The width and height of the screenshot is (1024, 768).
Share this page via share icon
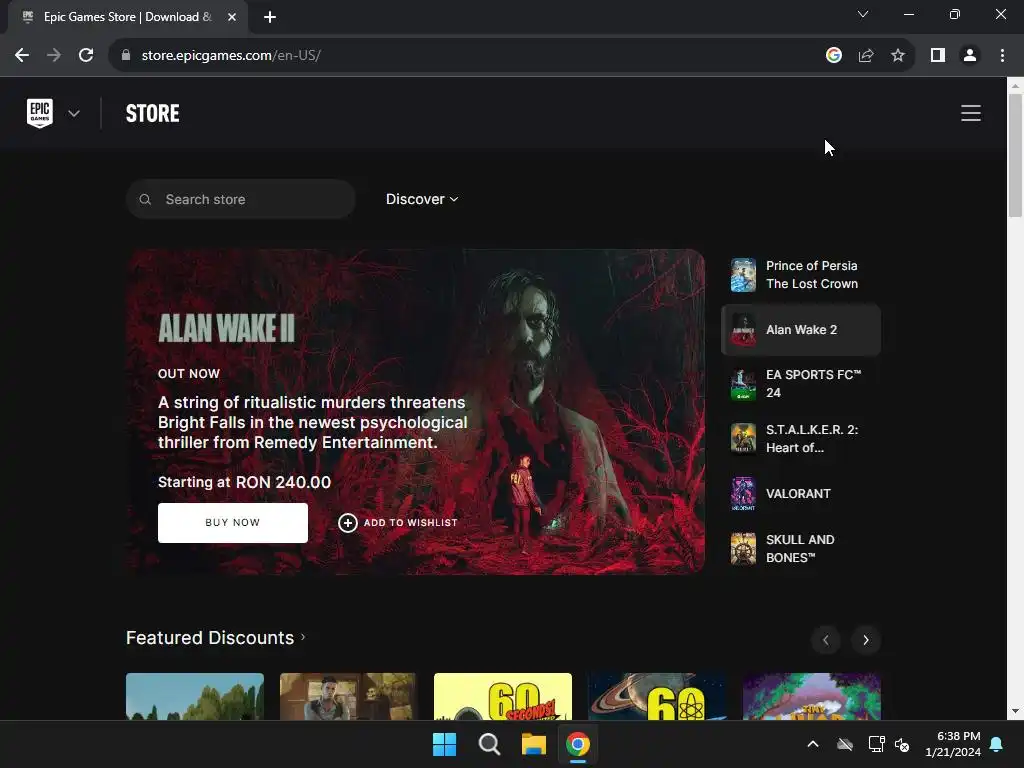(x=866, y=56)
